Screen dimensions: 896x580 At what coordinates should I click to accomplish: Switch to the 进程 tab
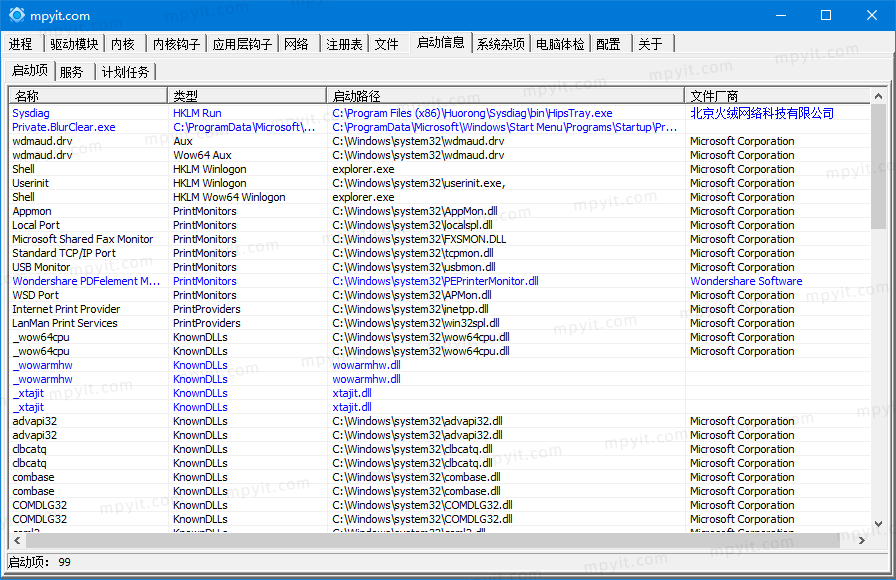pos(23,44)
